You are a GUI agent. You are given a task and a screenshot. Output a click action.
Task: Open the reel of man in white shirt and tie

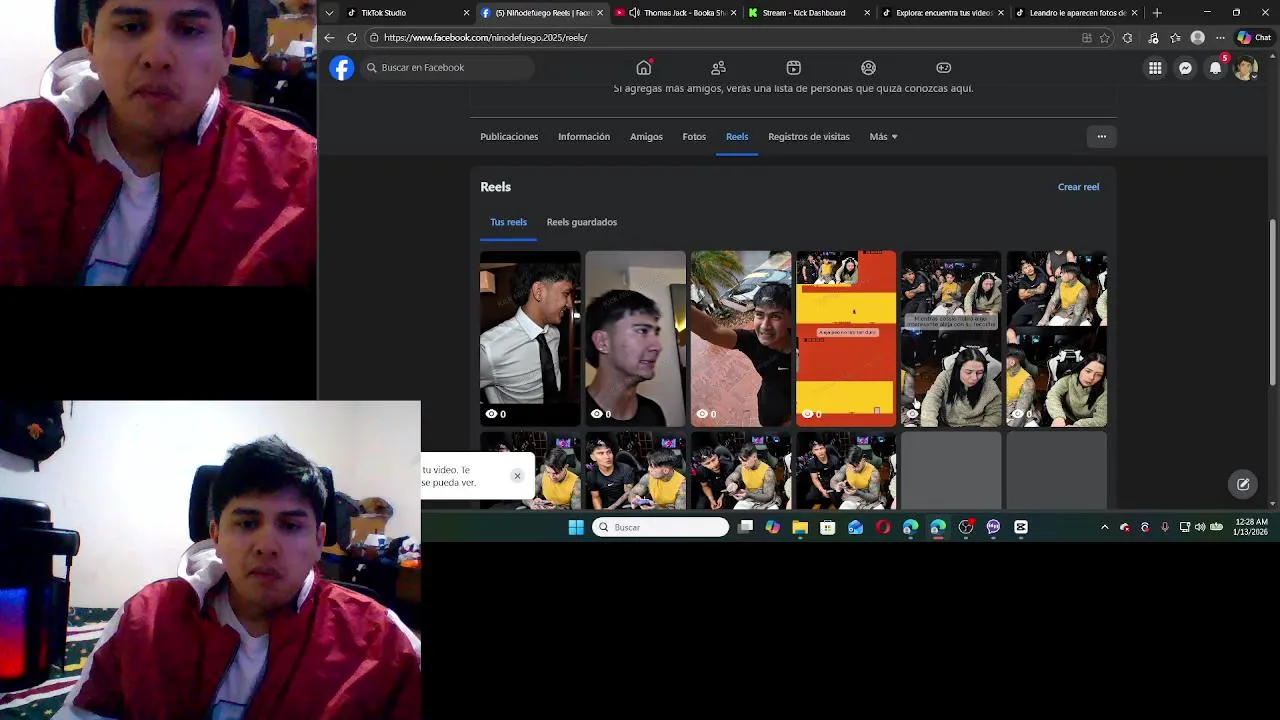coord(530,338)
